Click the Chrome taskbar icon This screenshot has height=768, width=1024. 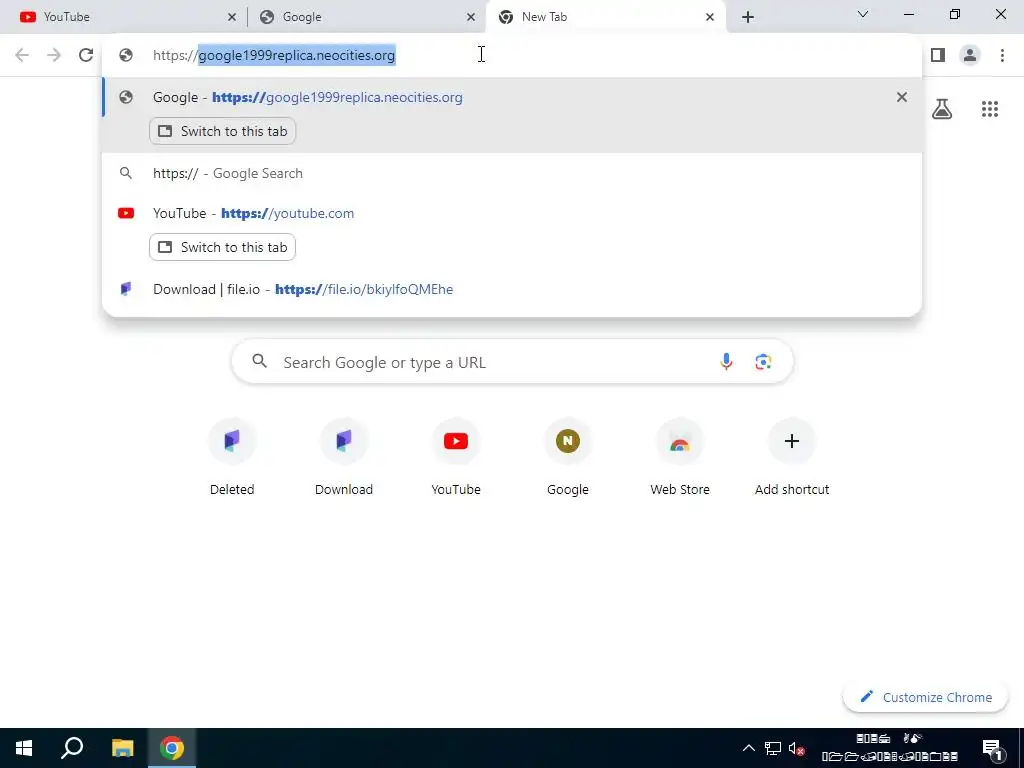(172, 748)
